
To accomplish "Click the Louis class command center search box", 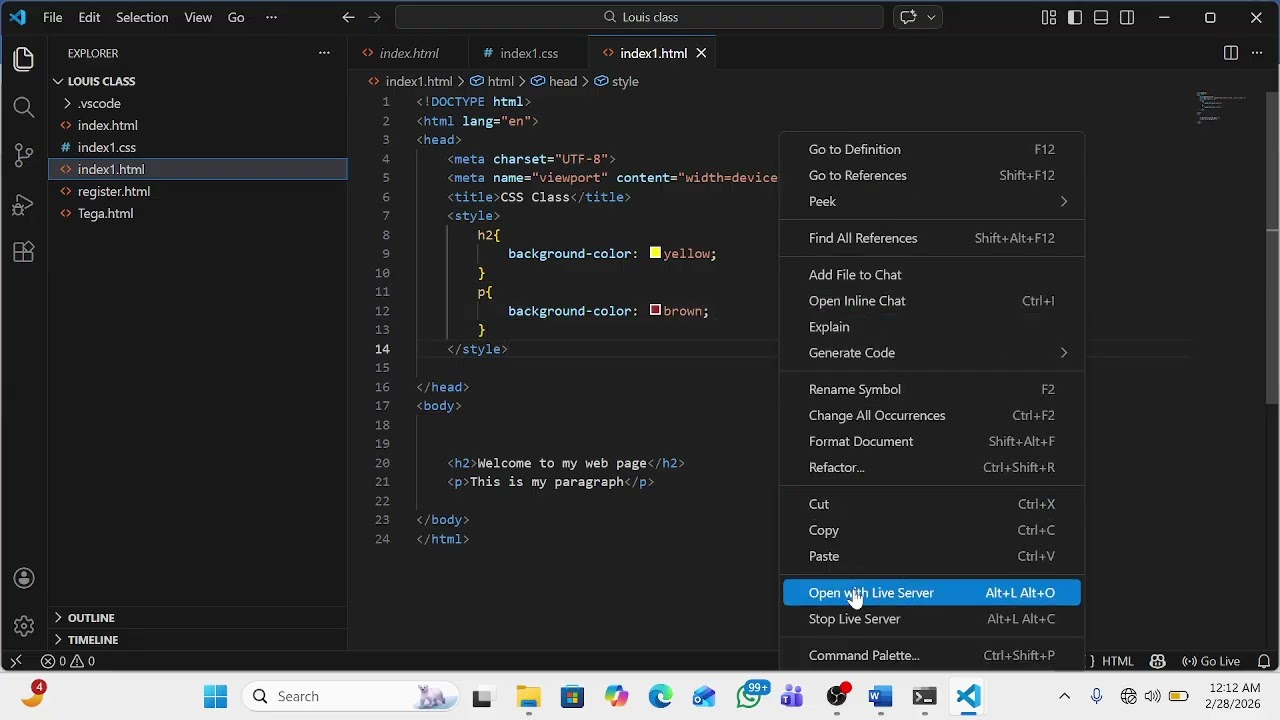I will click(x=639, y=17).
